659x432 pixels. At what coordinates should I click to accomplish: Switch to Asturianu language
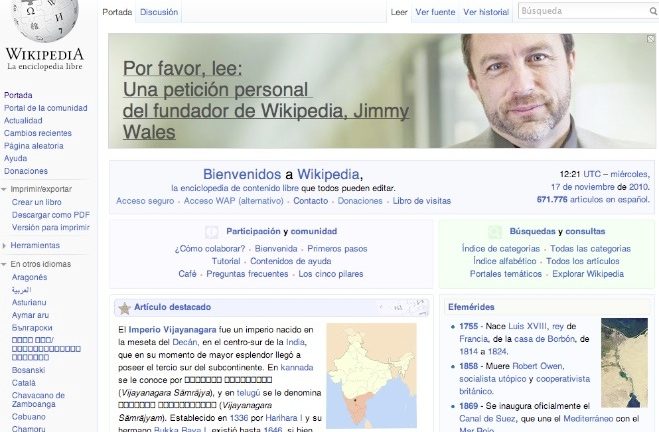[x=29, y=303]
